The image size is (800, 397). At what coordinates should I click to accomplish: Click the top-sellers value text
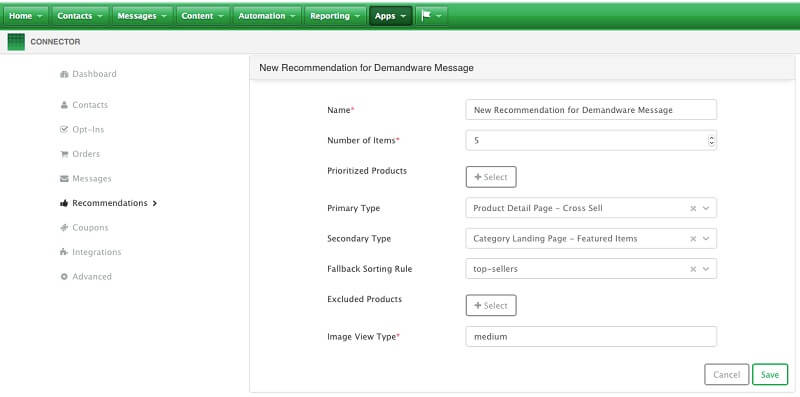click(x=495, y=269)
